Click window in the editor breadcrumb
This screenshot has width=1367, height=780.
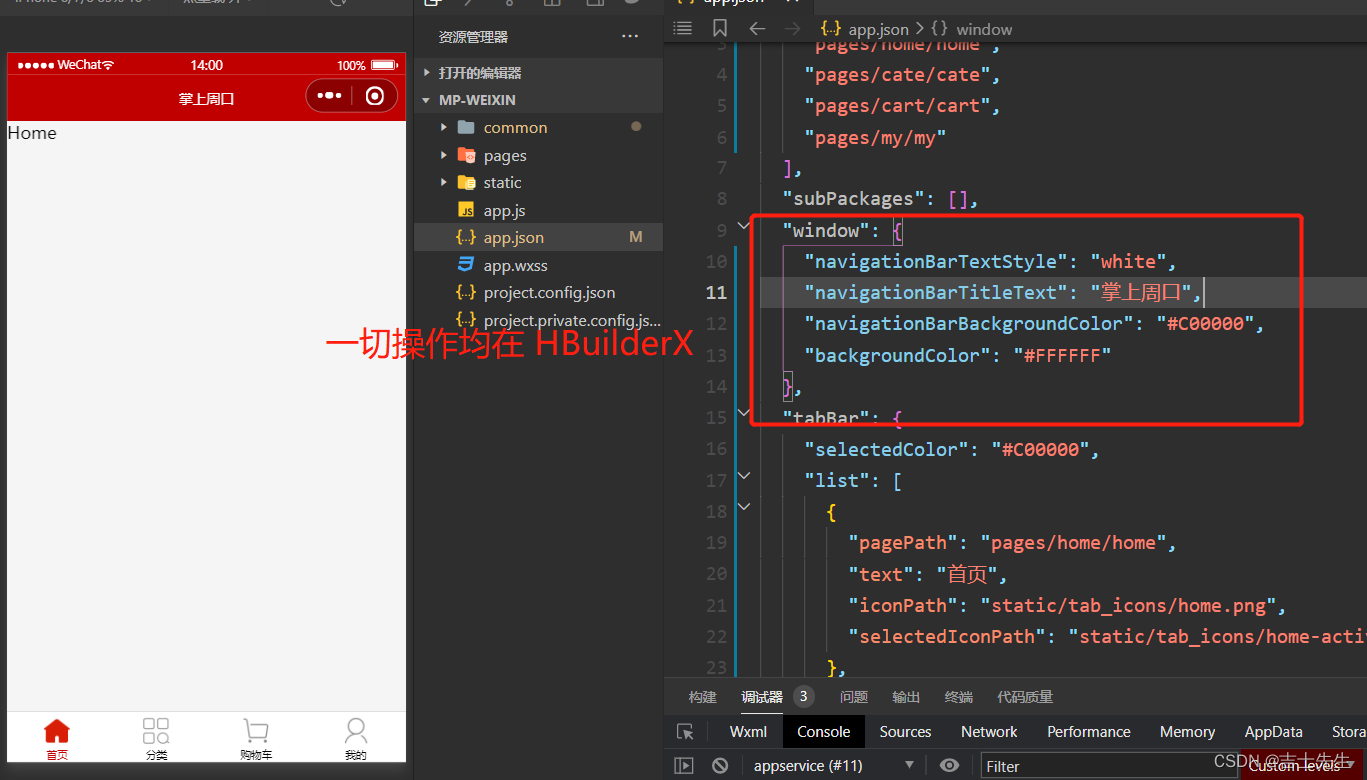click(984, 29)
